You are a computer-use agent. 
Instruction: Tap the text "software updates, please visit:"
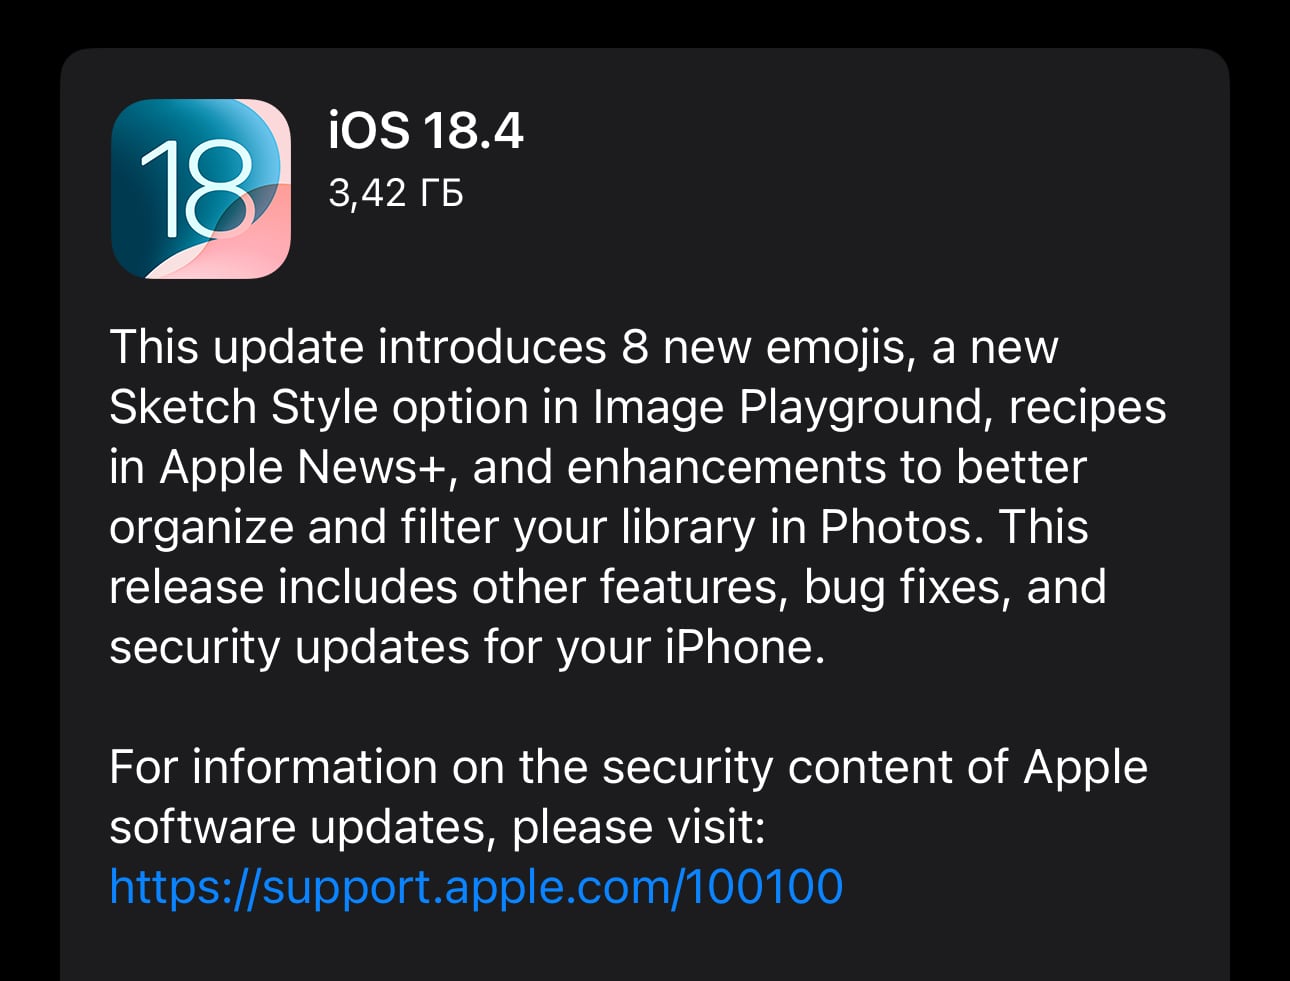pos(437,828)
